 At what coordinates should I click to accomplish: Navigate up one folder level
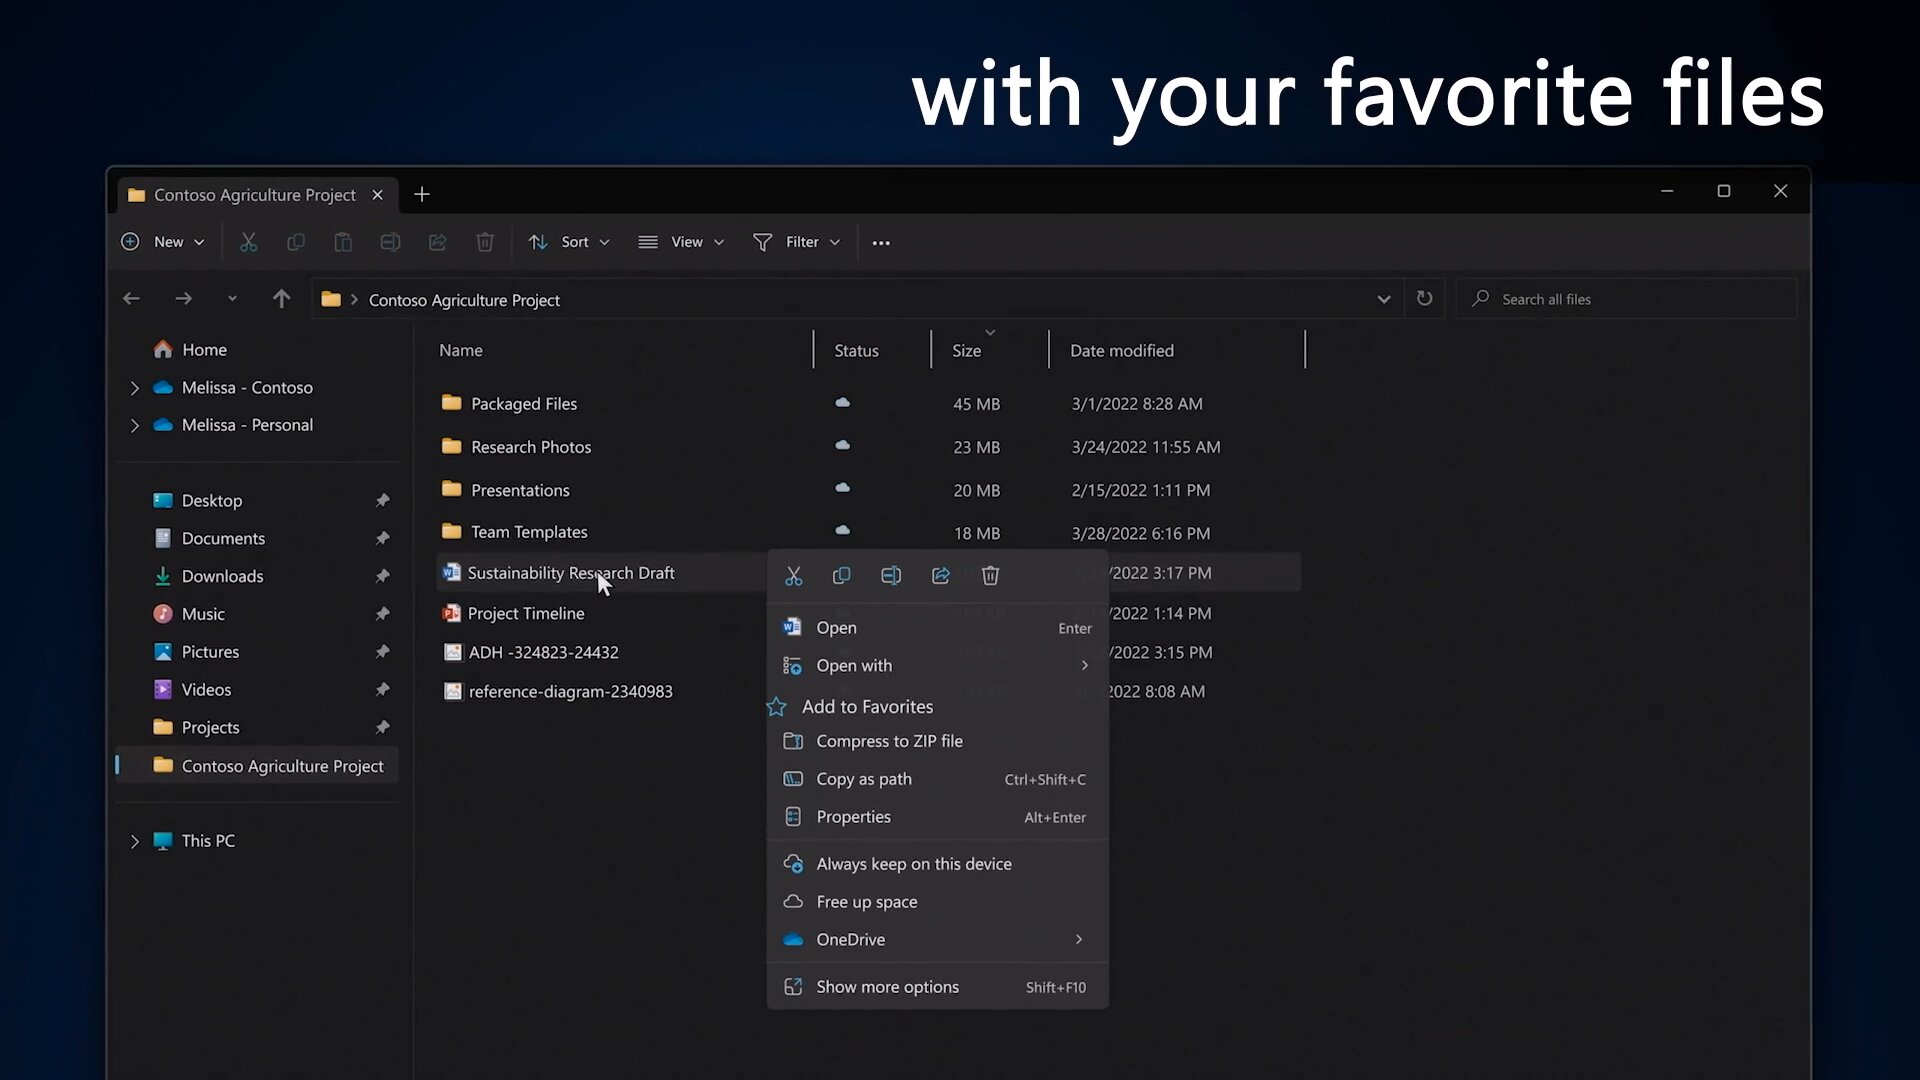(x=281, y=299)
